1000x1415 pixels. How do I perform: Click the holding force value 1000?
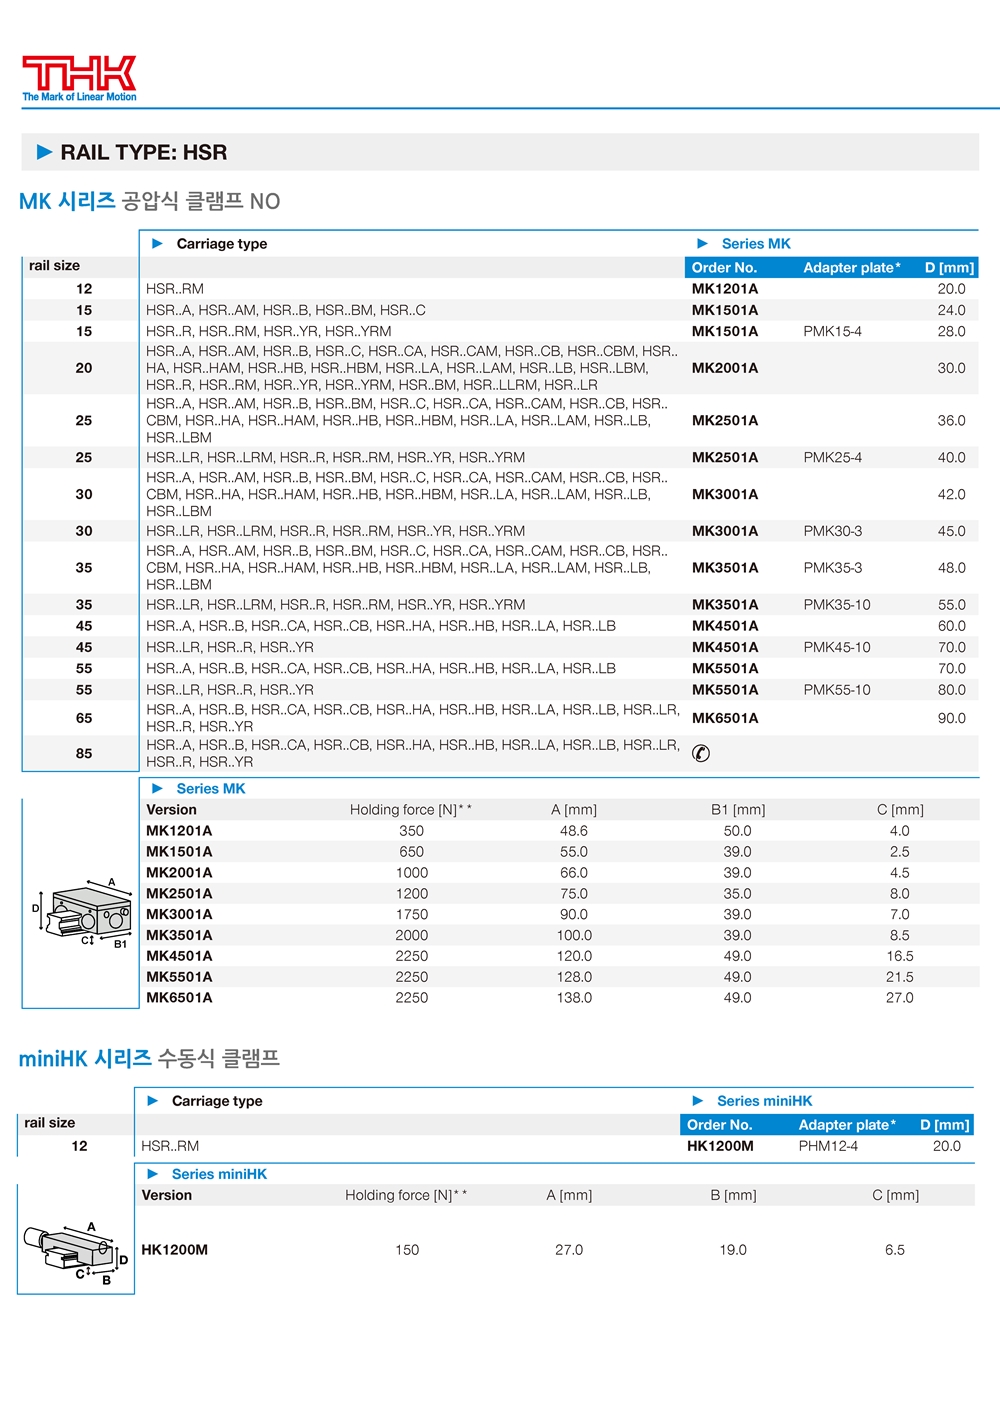tap(412, 873)
